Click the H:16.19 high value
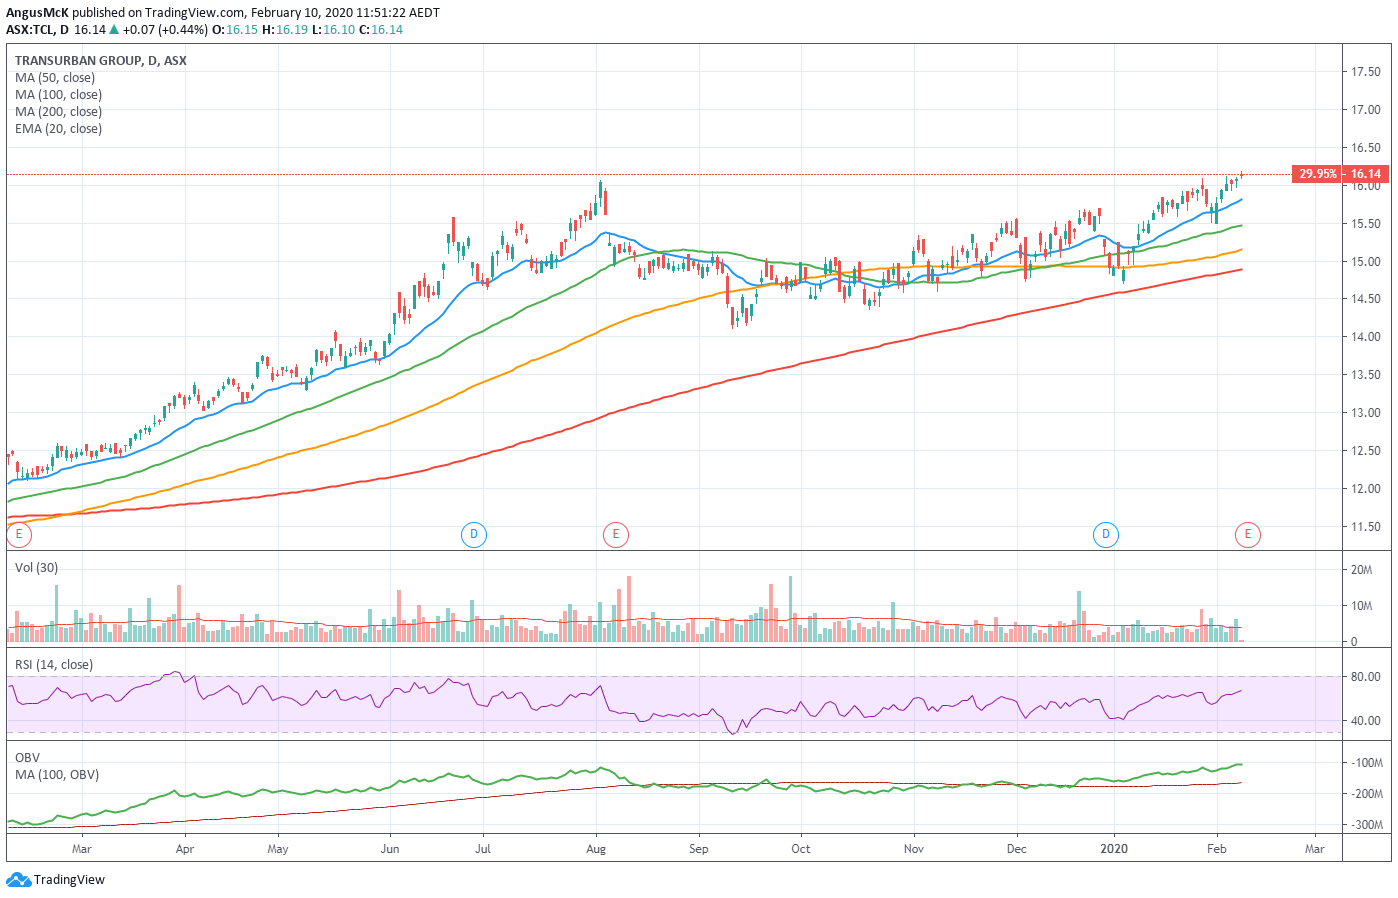The image size is (1398, 898). 285,30
